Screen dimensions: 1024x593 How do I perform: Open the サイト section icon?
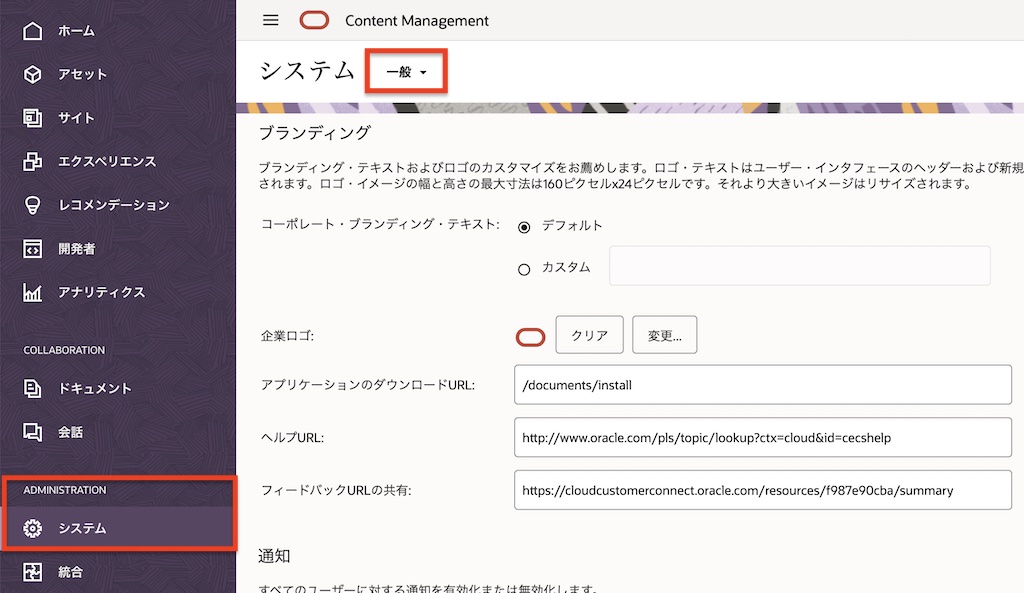click(32, 117)
